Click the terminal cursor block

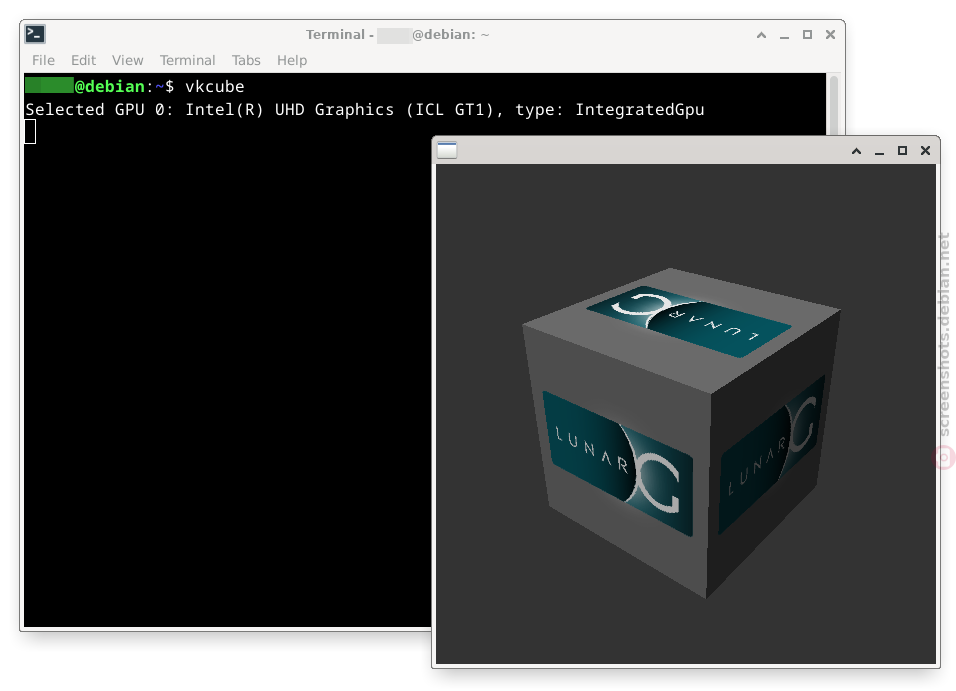30,132
